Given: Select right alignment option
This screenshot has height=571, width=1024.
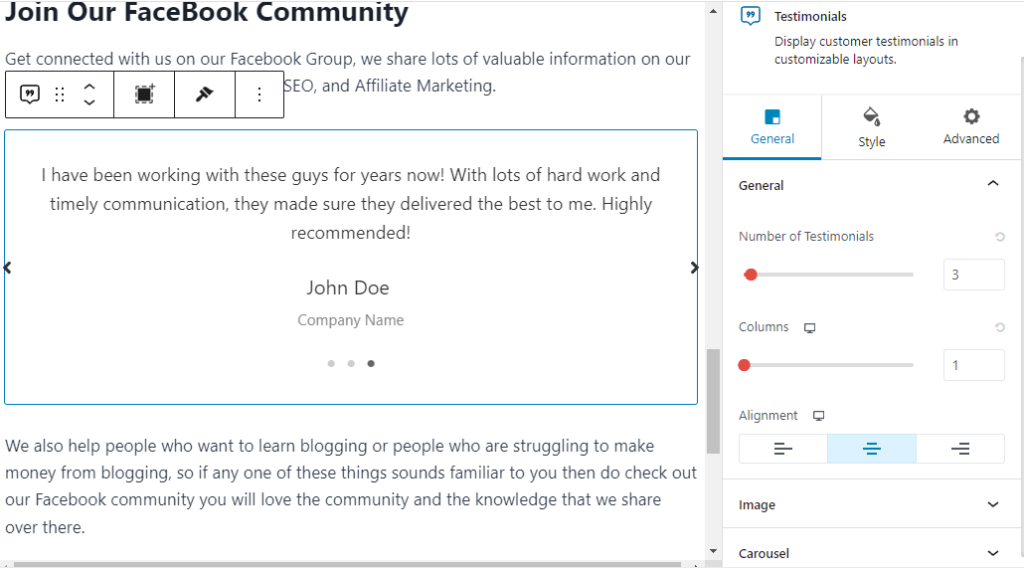Looking at the screenshot, I should point(960,449).
